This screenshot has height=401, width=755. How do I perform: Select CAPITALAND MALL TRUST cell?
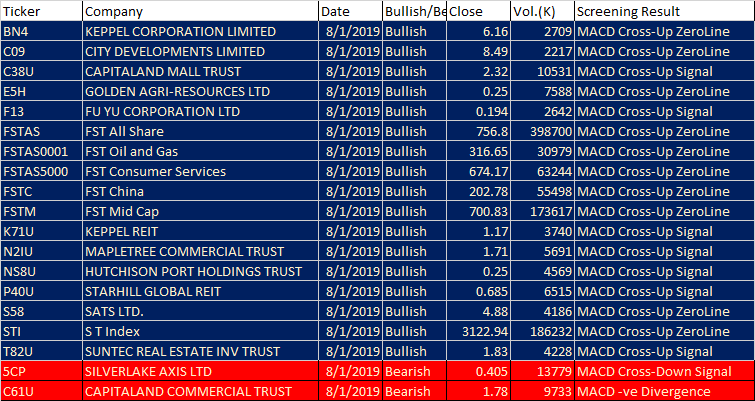pyautogui.click(x=200, y=72)
